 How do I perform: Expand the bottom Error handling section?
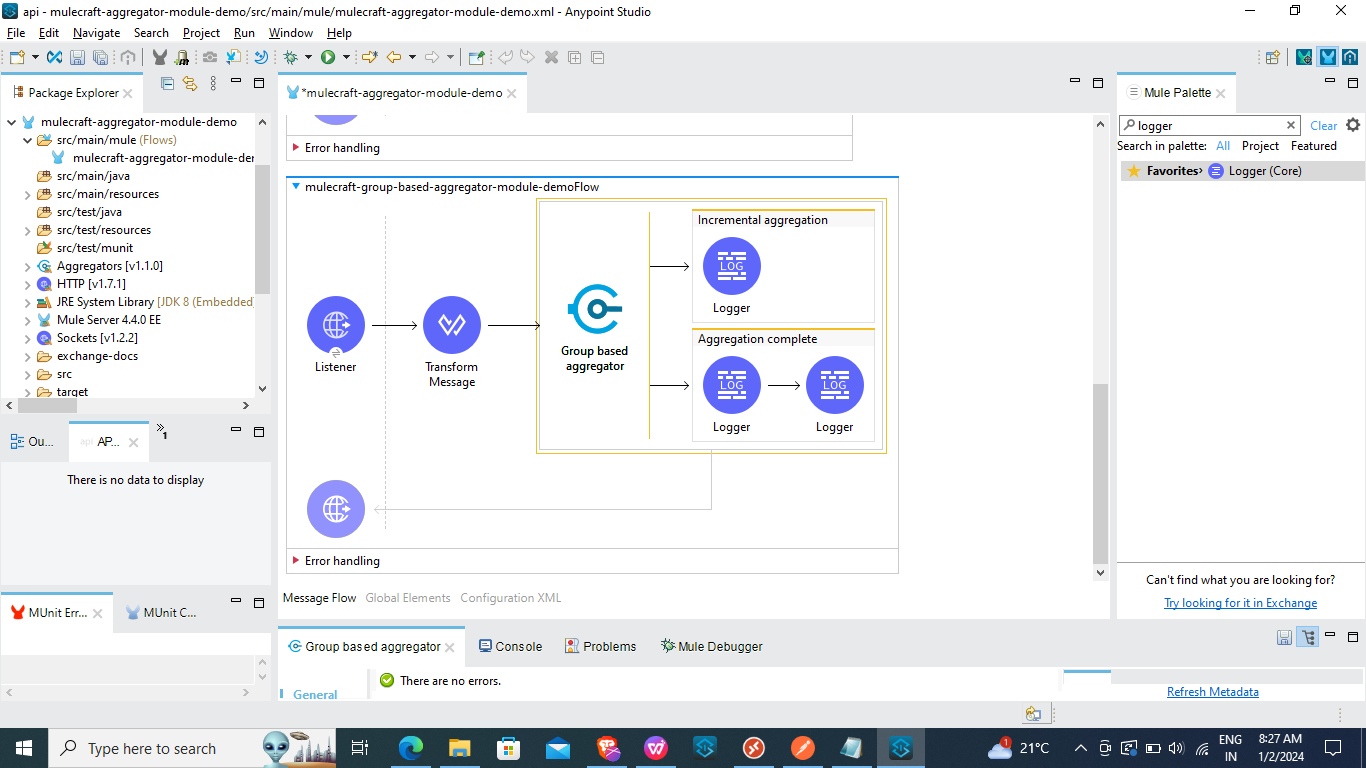tap(295, 561)
